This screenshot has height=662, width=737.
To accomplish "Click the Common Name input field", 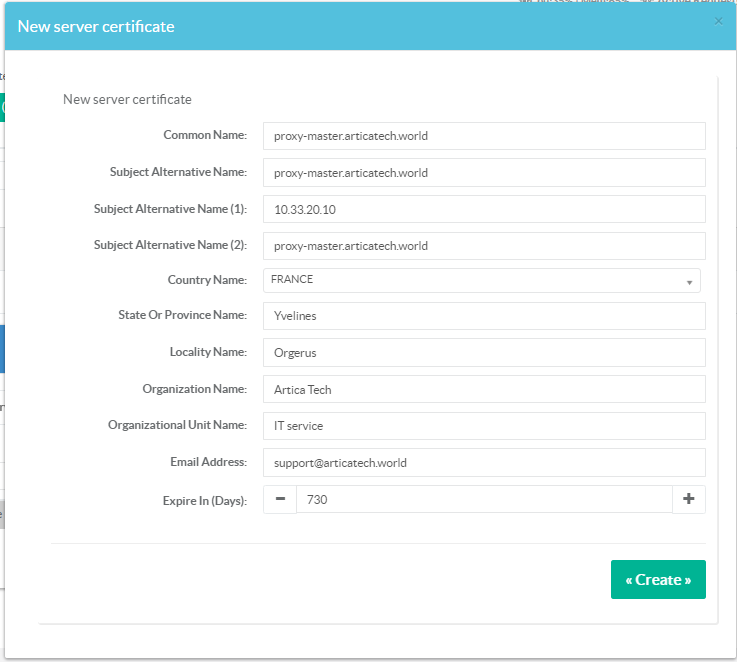I will coord(484,136).
